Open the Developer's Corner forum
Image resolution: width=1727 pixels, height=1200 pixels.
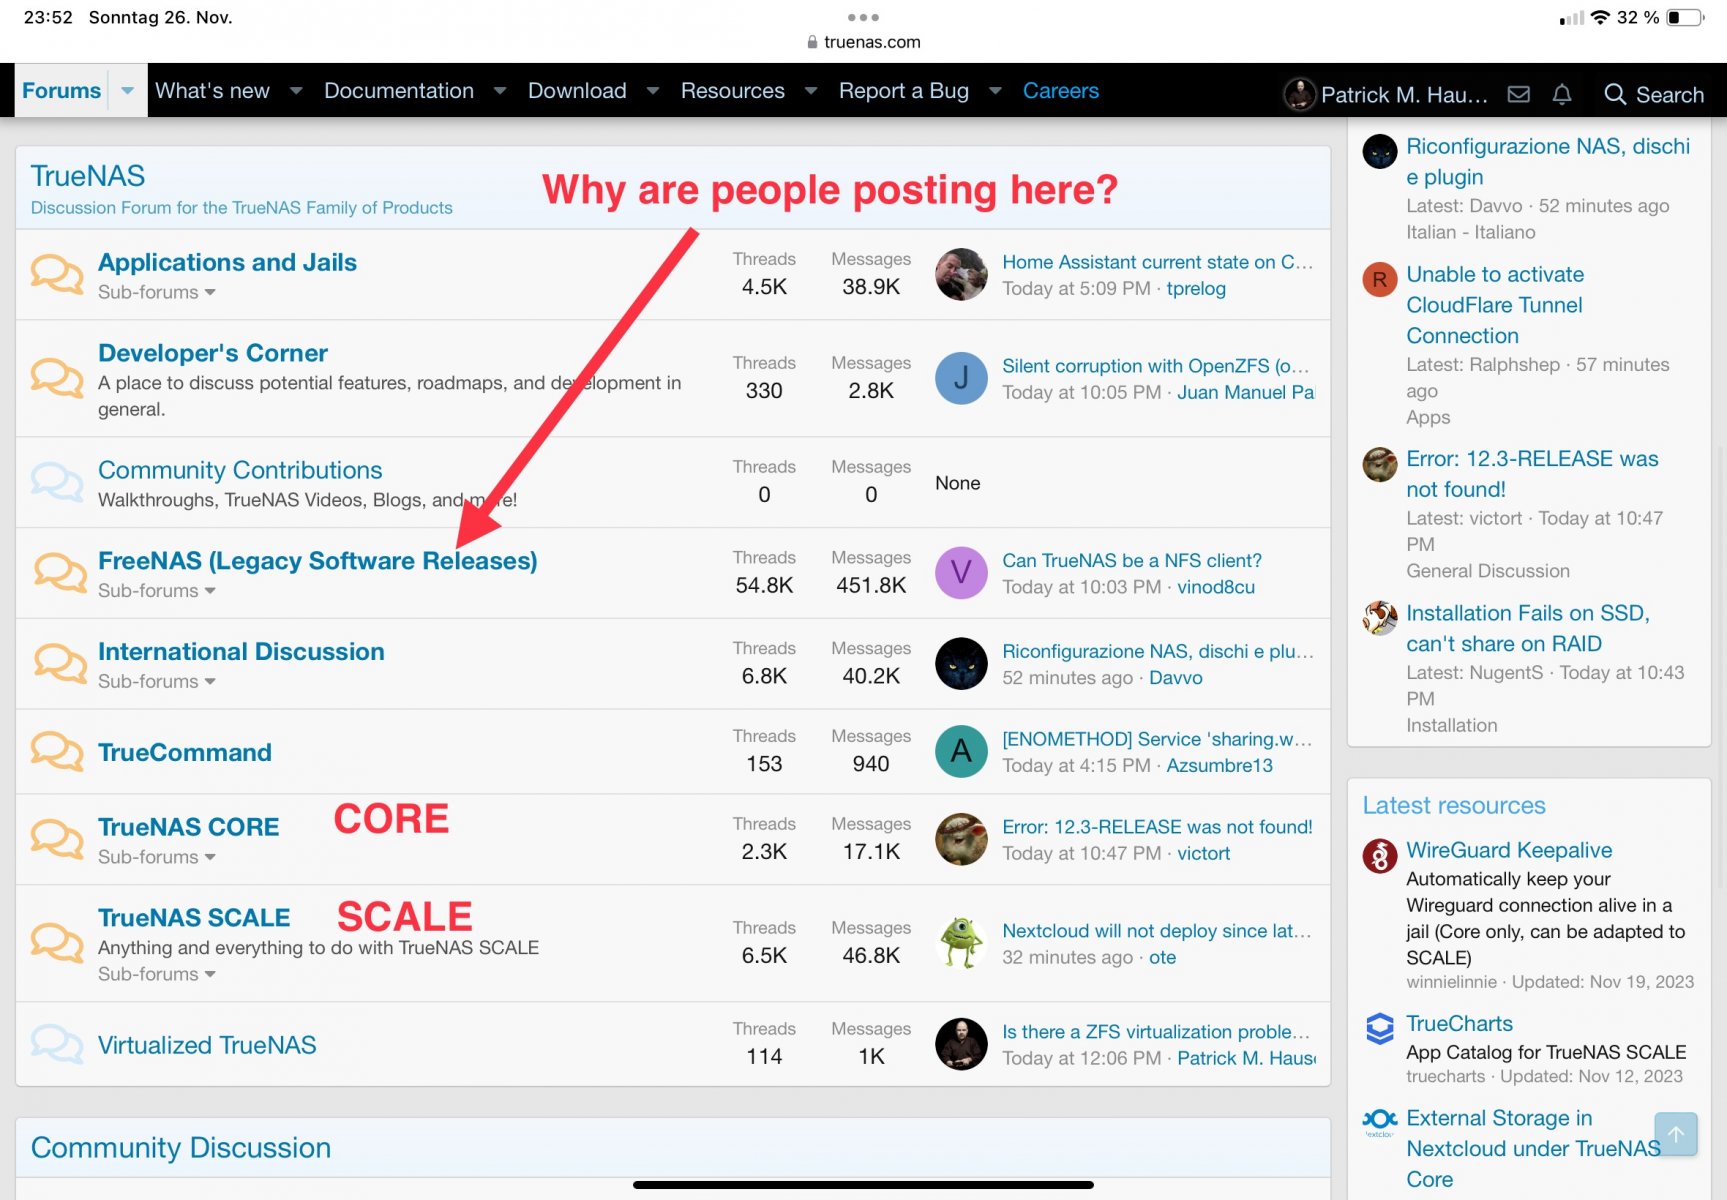[213, 353]
